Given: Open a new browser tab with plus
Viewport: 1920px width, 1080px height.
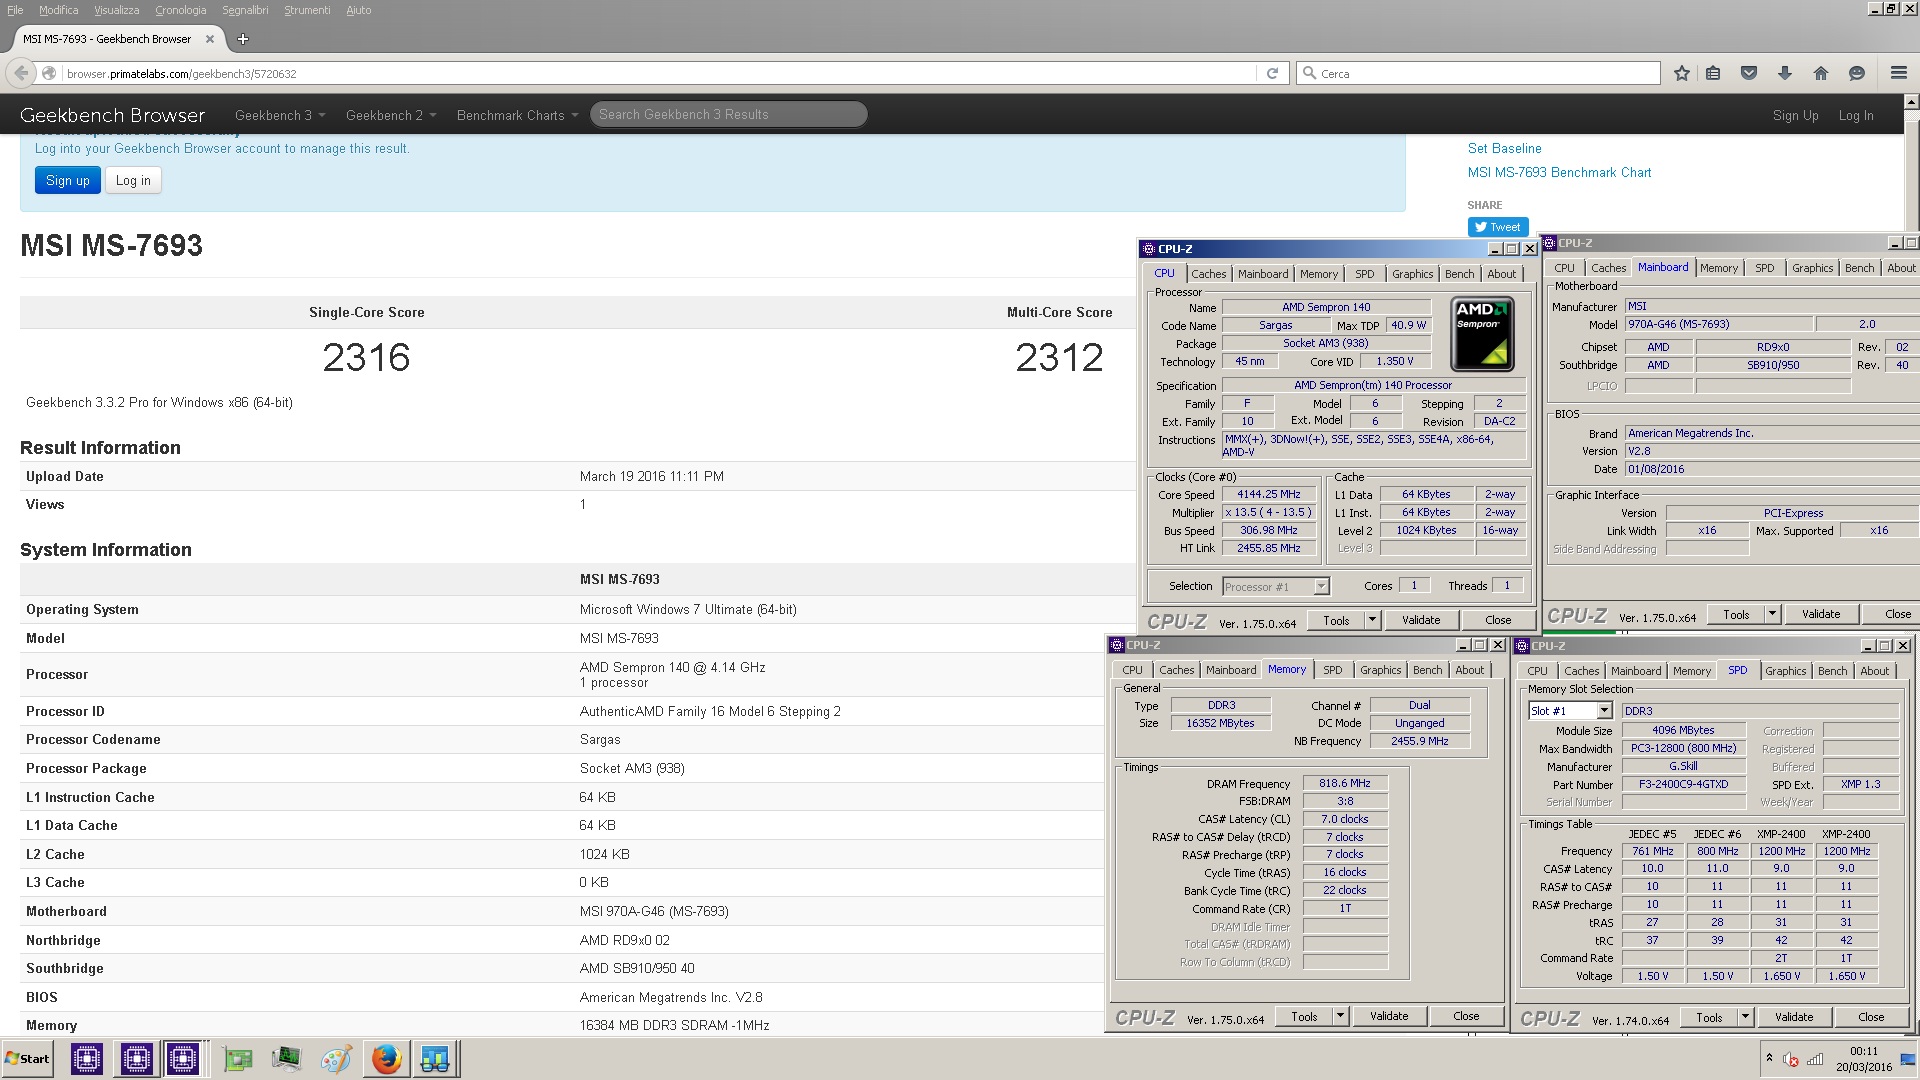Looking at the screenshot, I should (x=242, y=39).
